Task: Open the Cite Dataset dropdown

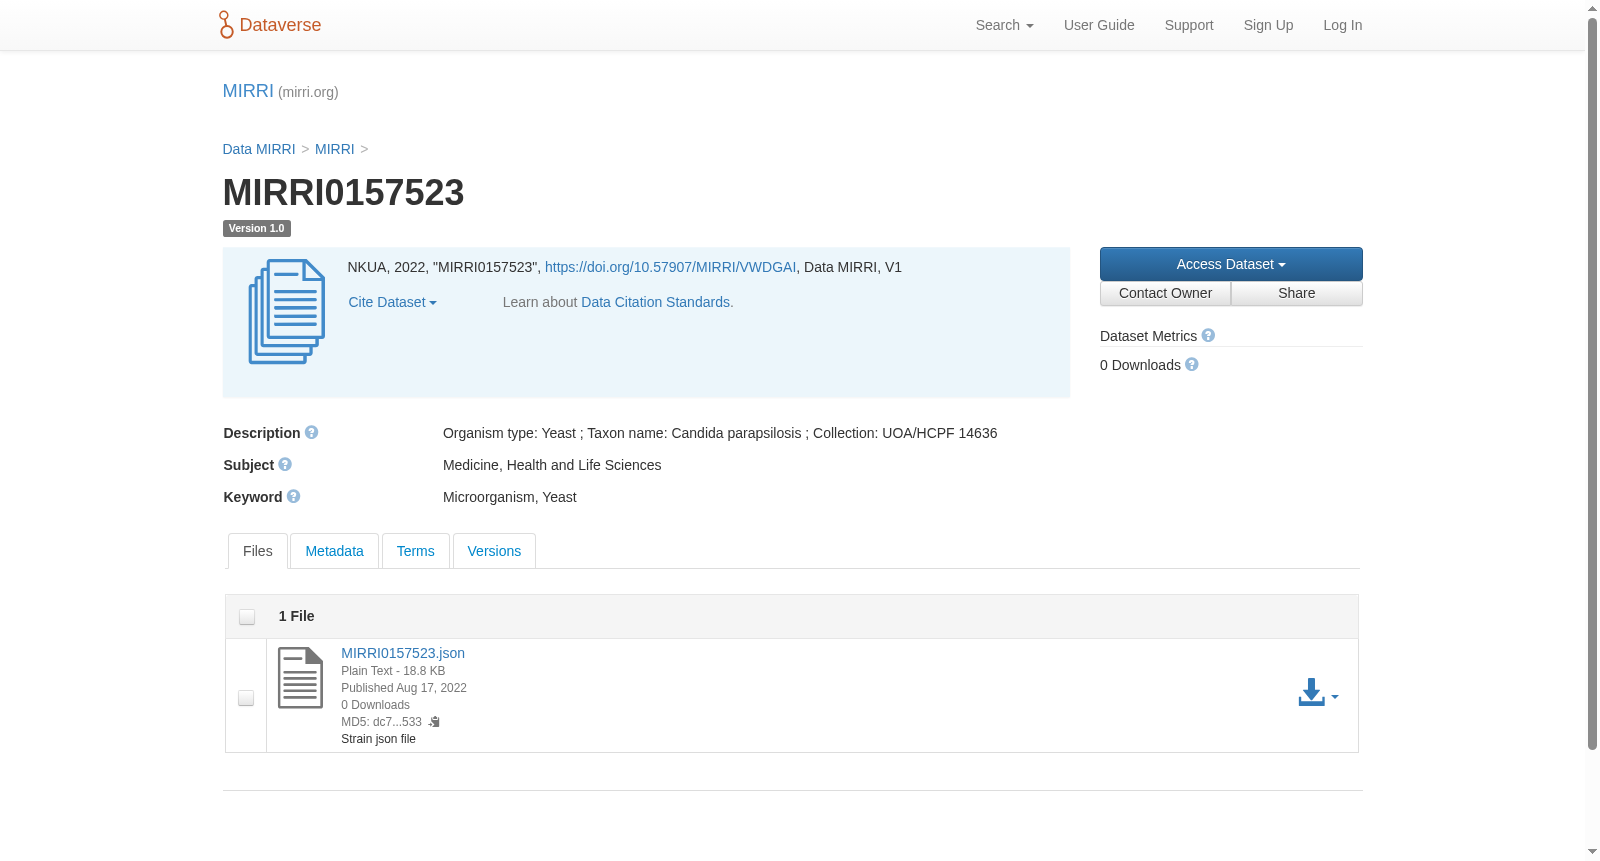Action: 392,302
